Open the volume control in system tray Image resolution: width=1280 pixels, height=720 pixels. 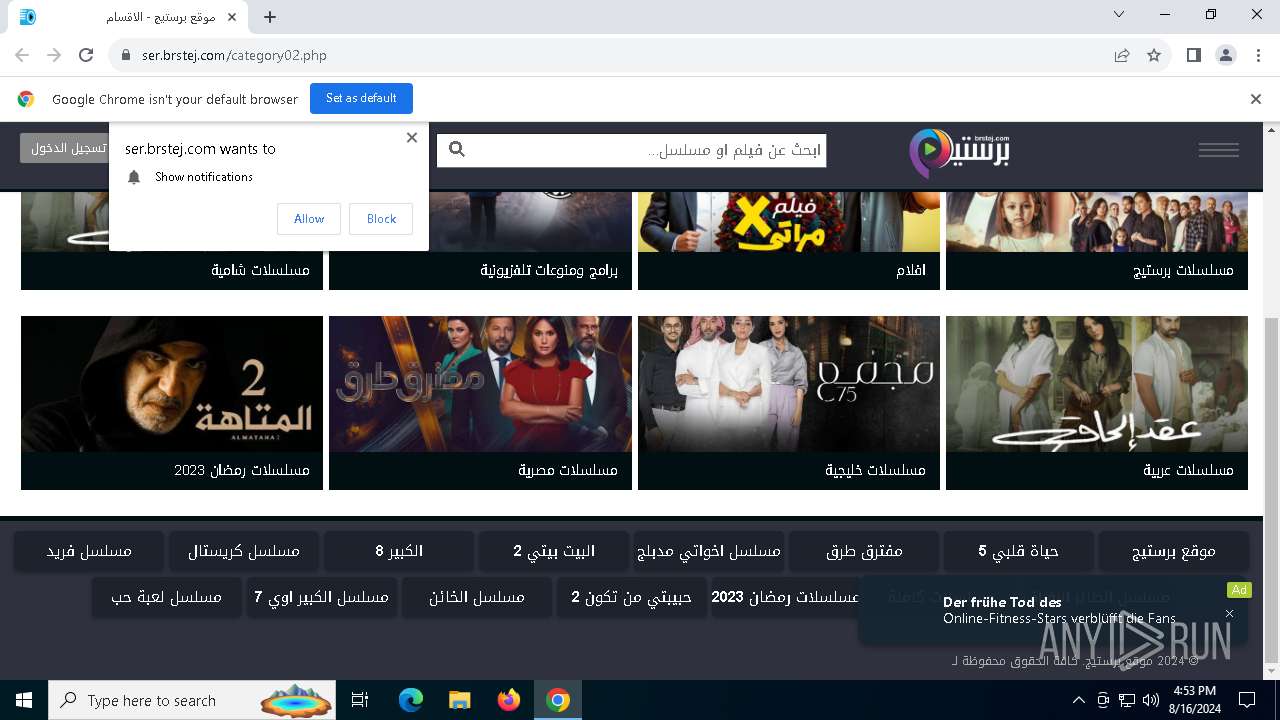click(1151, 700)
